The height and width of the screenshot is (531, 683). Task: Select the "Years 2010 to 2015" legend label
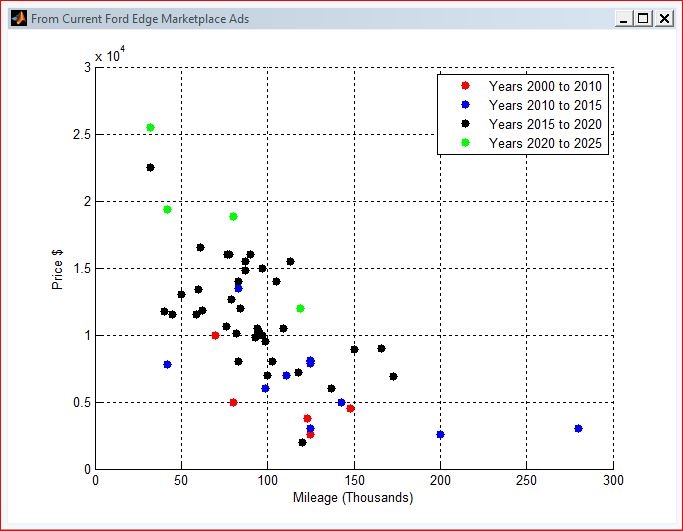(544, 105)
